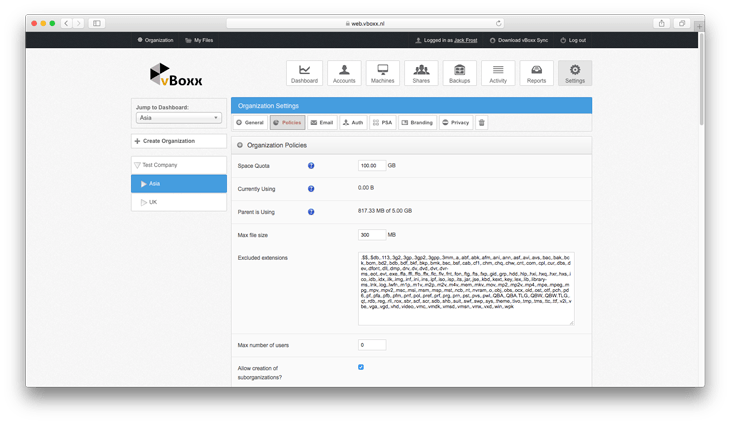Switch to the General tab
The height and width of the screenshot is (423, 730).
click(250, 122)
